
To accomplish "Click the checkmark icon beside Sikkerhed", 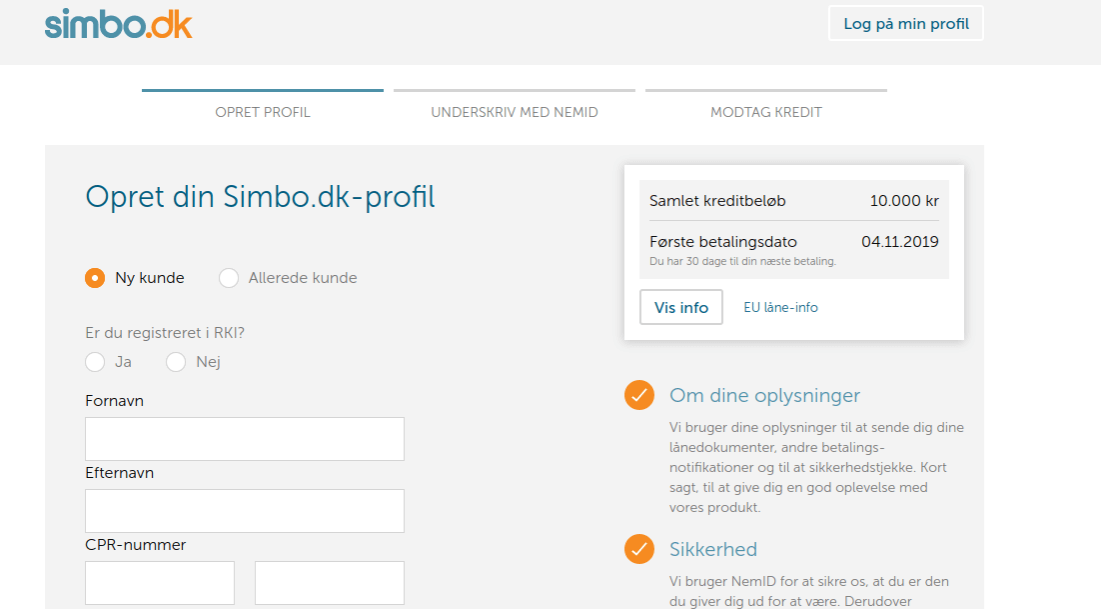I will (639, 549).
